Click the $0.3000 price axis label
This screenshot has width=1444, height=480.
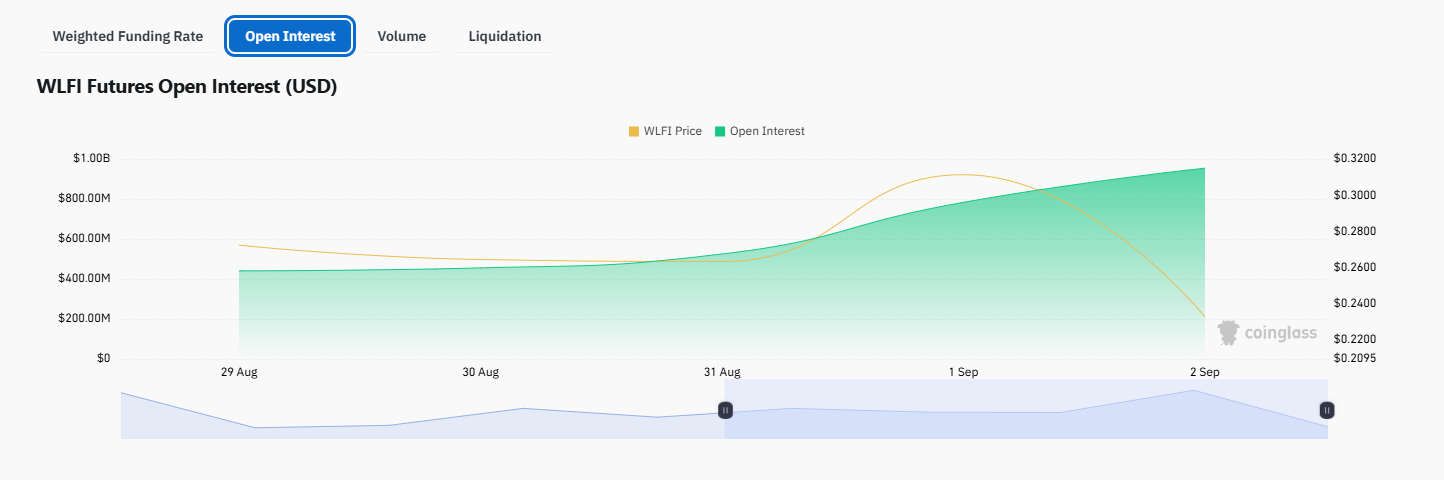(1355, 194)
